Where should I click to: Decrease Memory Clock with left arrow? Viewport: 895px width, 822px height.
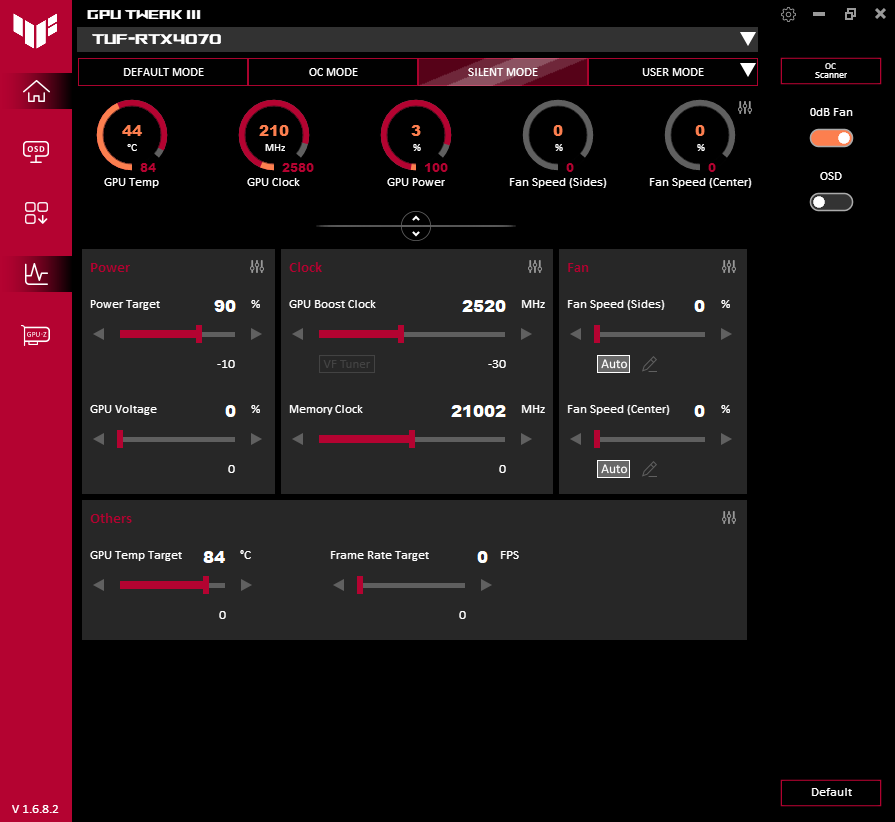[297, 439]
